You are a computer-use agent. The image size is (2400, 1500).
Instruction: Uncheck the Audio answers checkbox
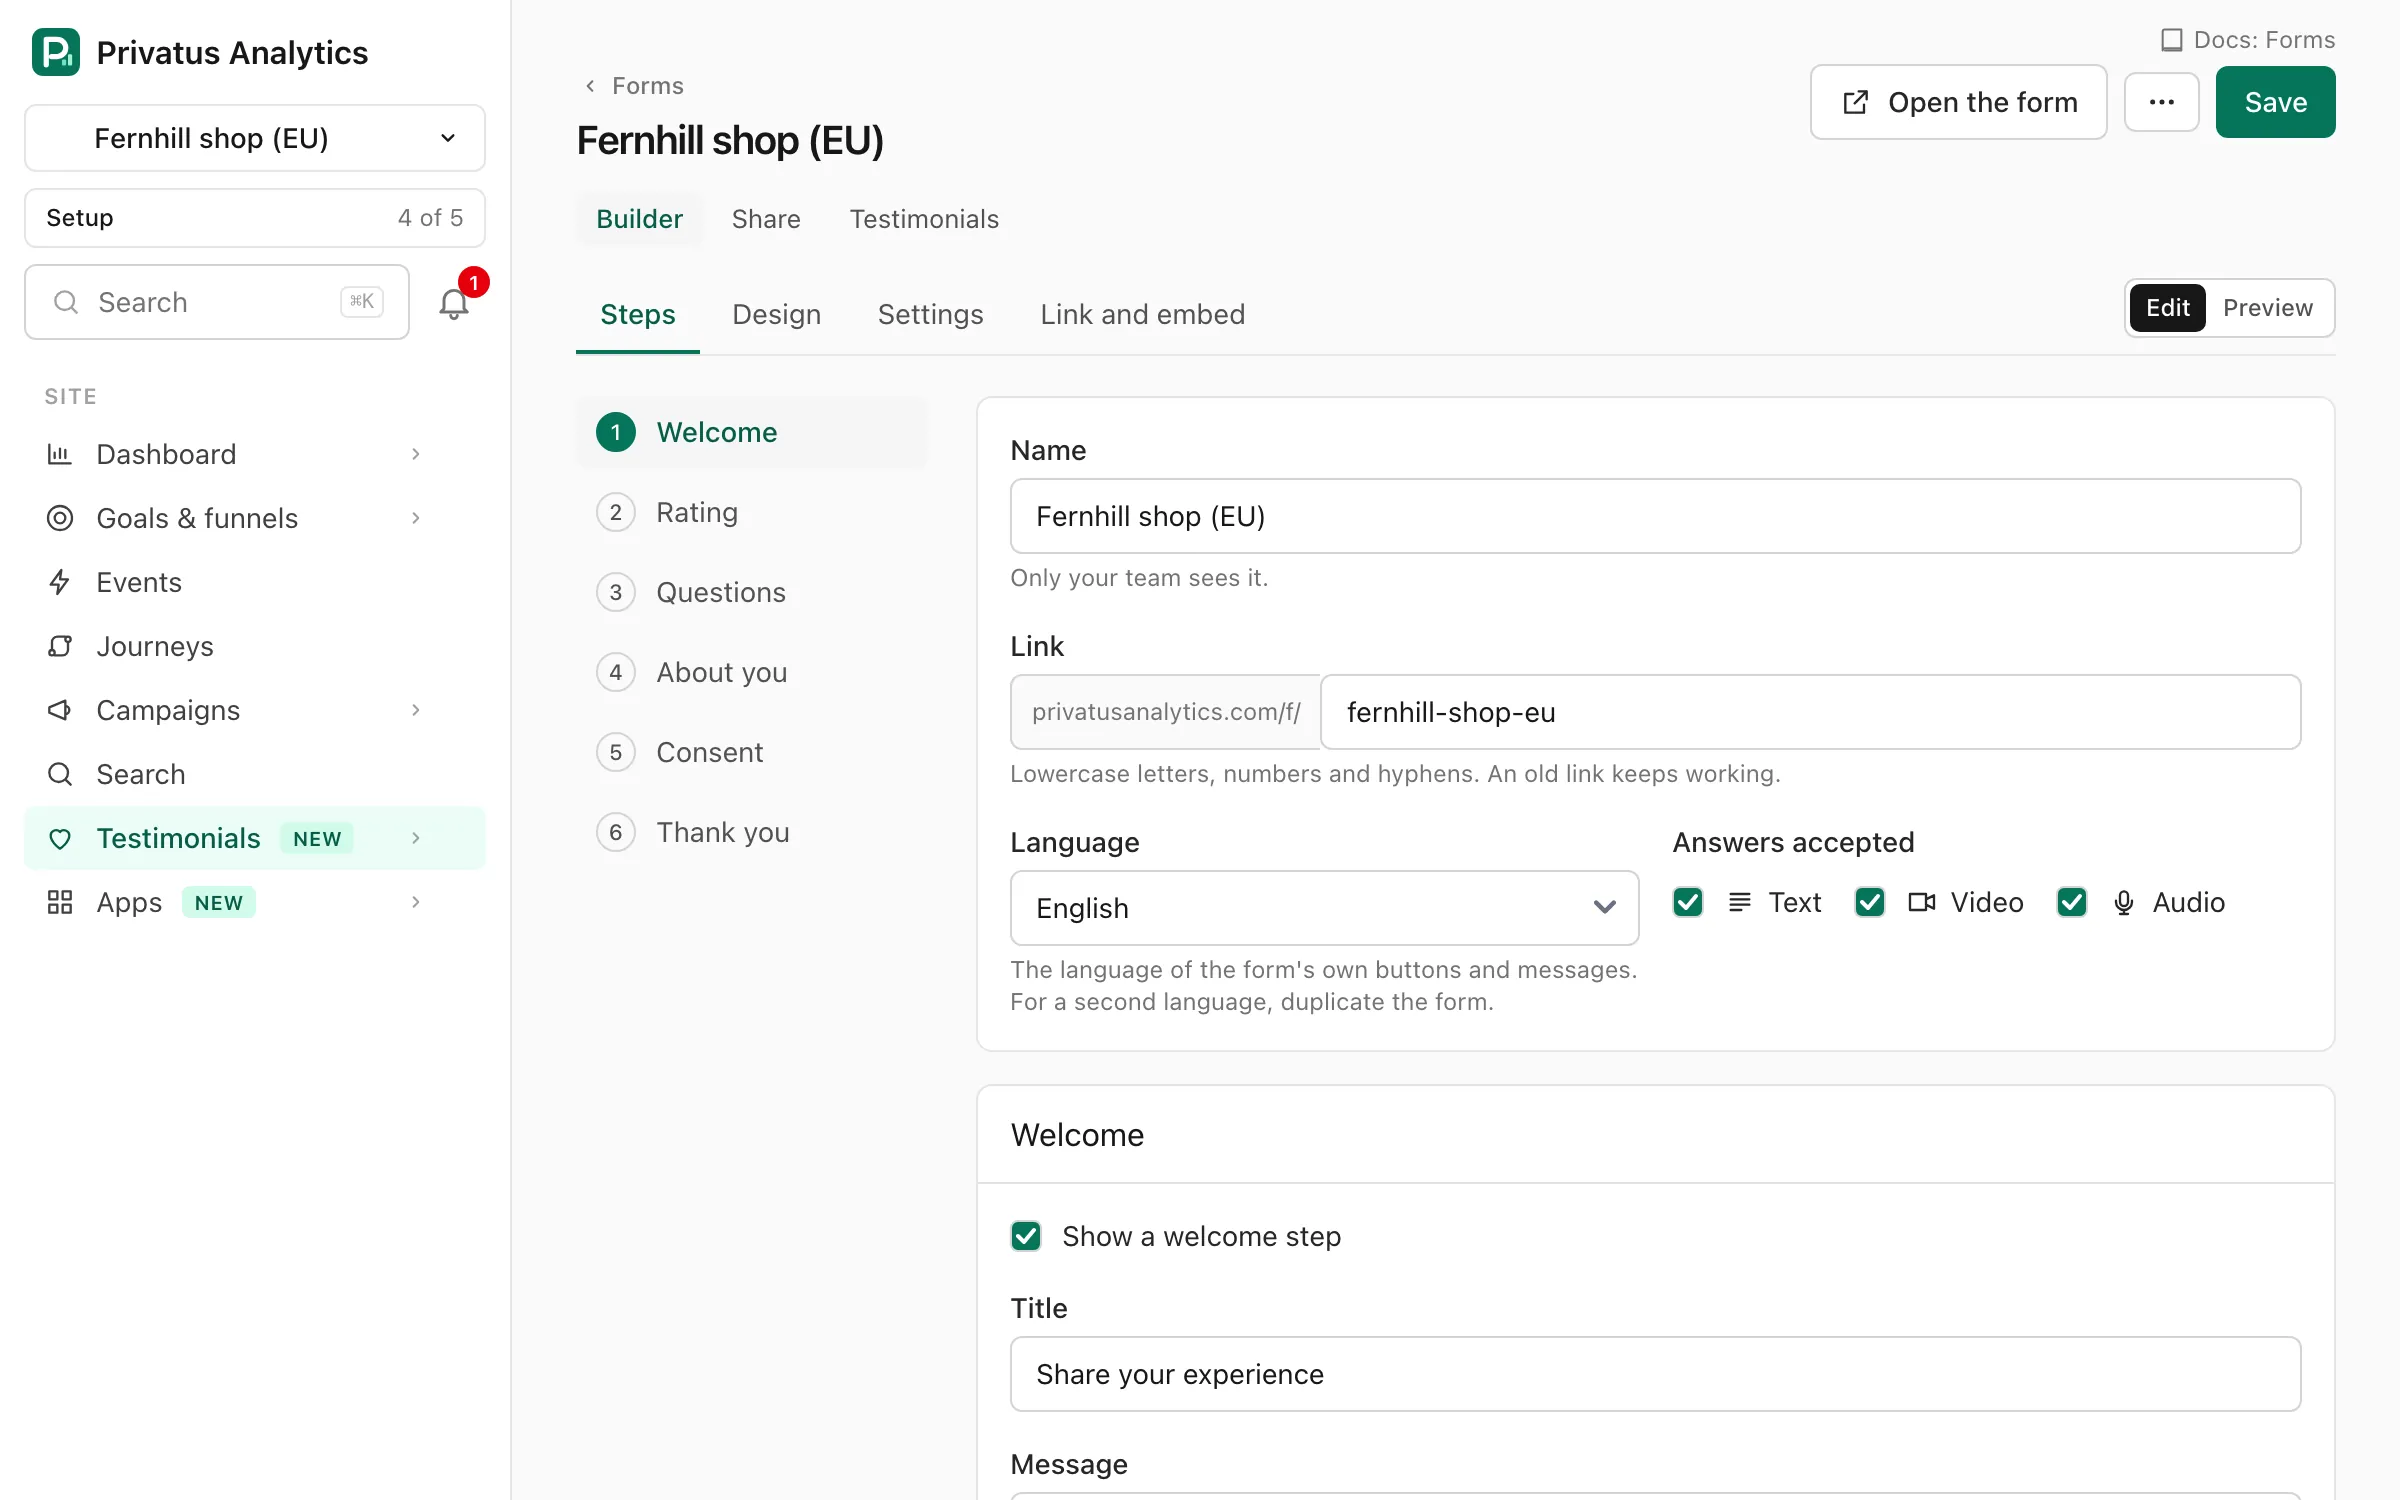2072,902
